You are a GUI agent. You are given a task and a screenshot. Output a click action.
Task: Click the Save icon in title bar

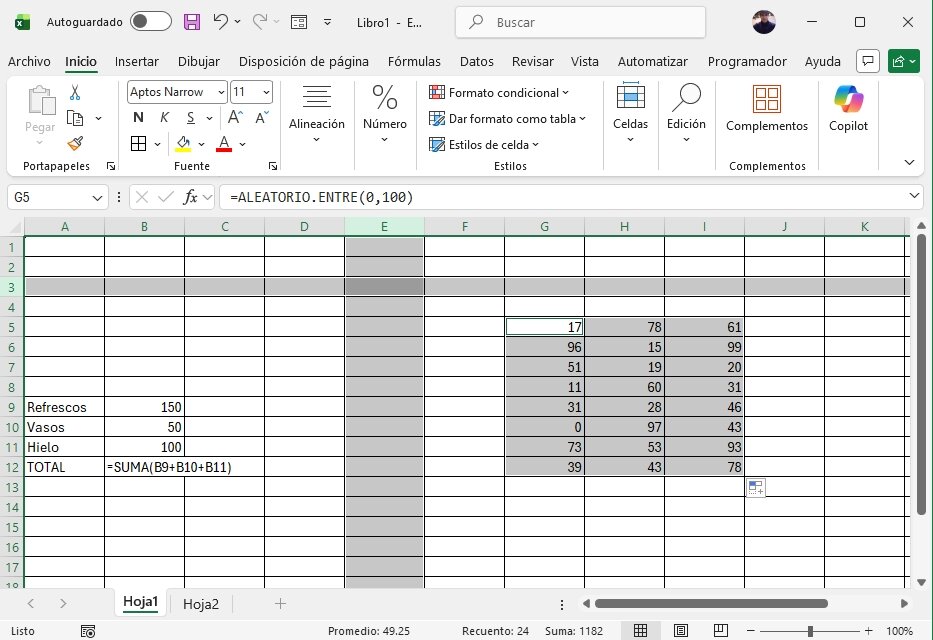192,21
